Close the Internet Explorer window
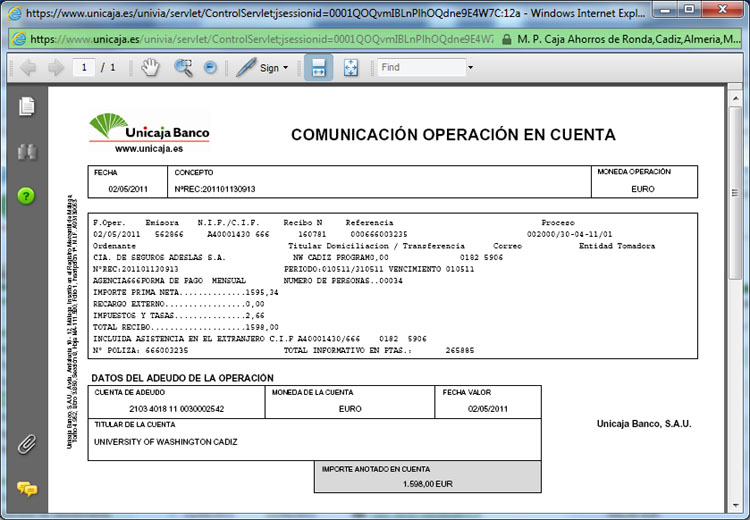750x520 pixels. 723,10
